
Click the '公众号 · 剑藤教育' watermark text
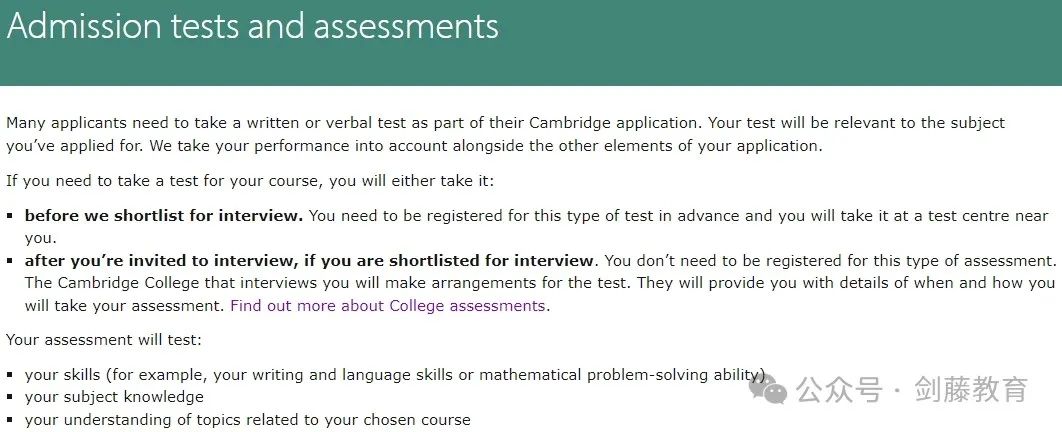coord(912,390)
